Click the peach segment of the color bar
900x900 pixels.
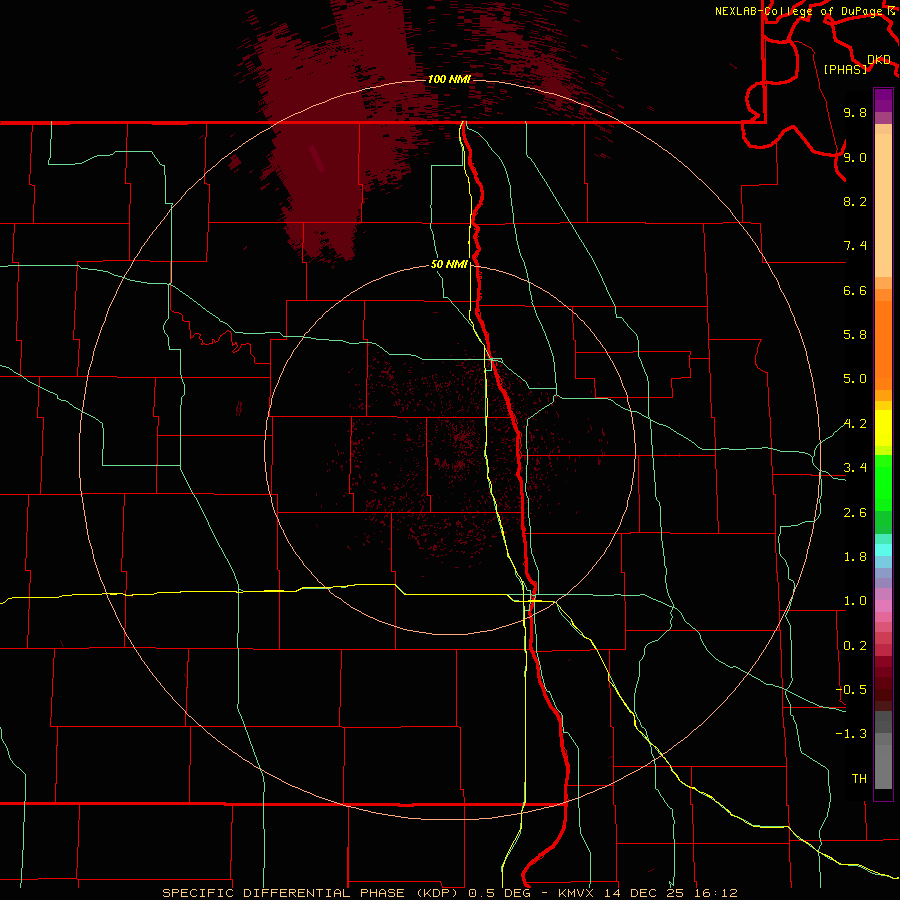click(883, 205)
